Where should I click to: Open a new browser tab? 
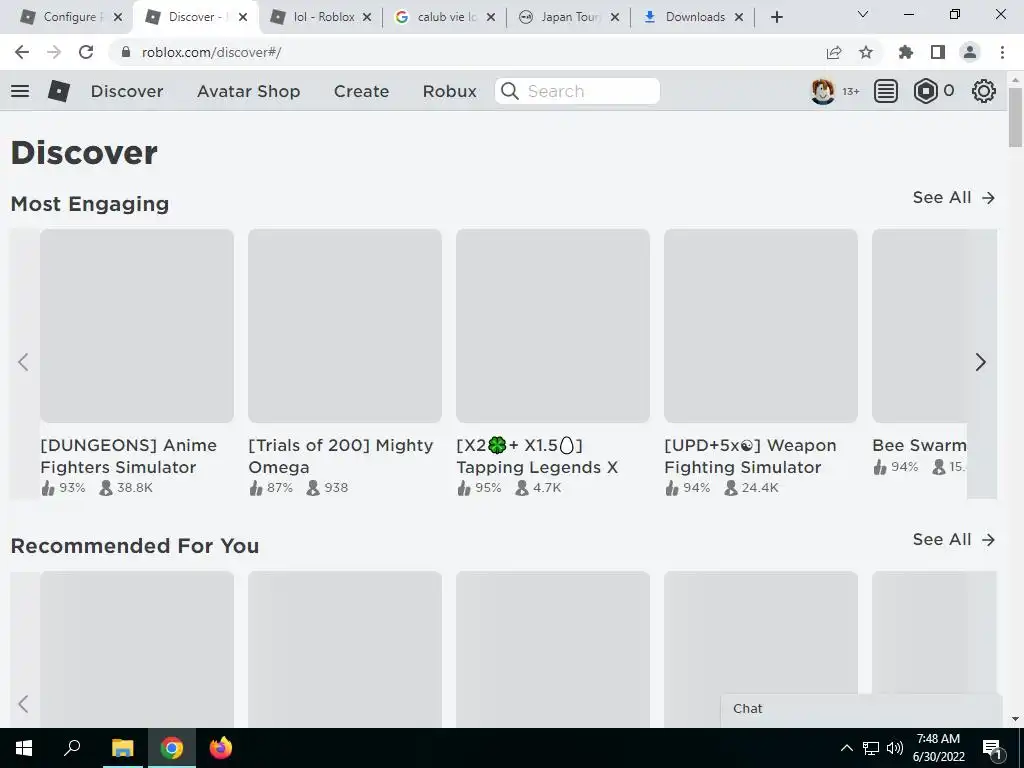(776, 17)
